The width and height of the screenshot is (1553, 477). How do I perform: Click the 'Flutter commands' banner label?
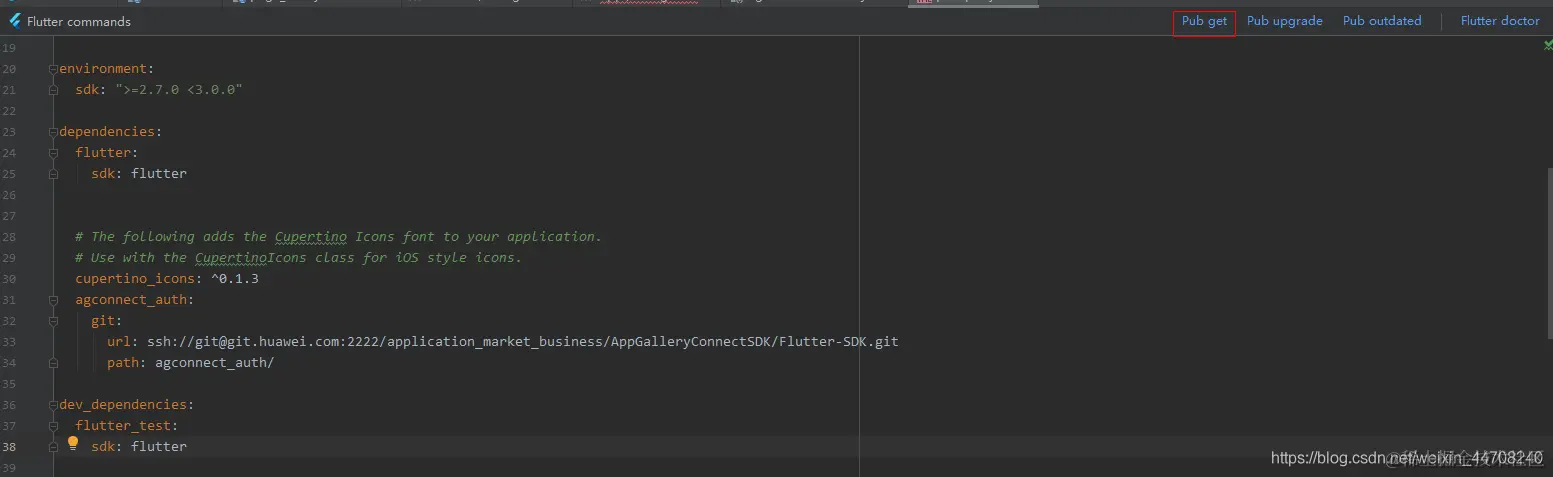tap(79, 21)
